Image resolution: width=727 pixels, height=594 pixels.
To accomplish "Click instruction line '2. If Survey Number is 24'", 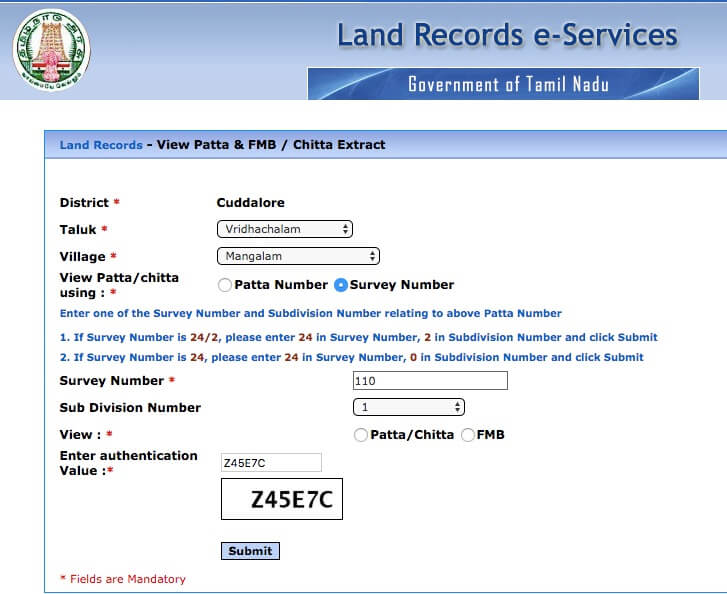I will [352, 357].
